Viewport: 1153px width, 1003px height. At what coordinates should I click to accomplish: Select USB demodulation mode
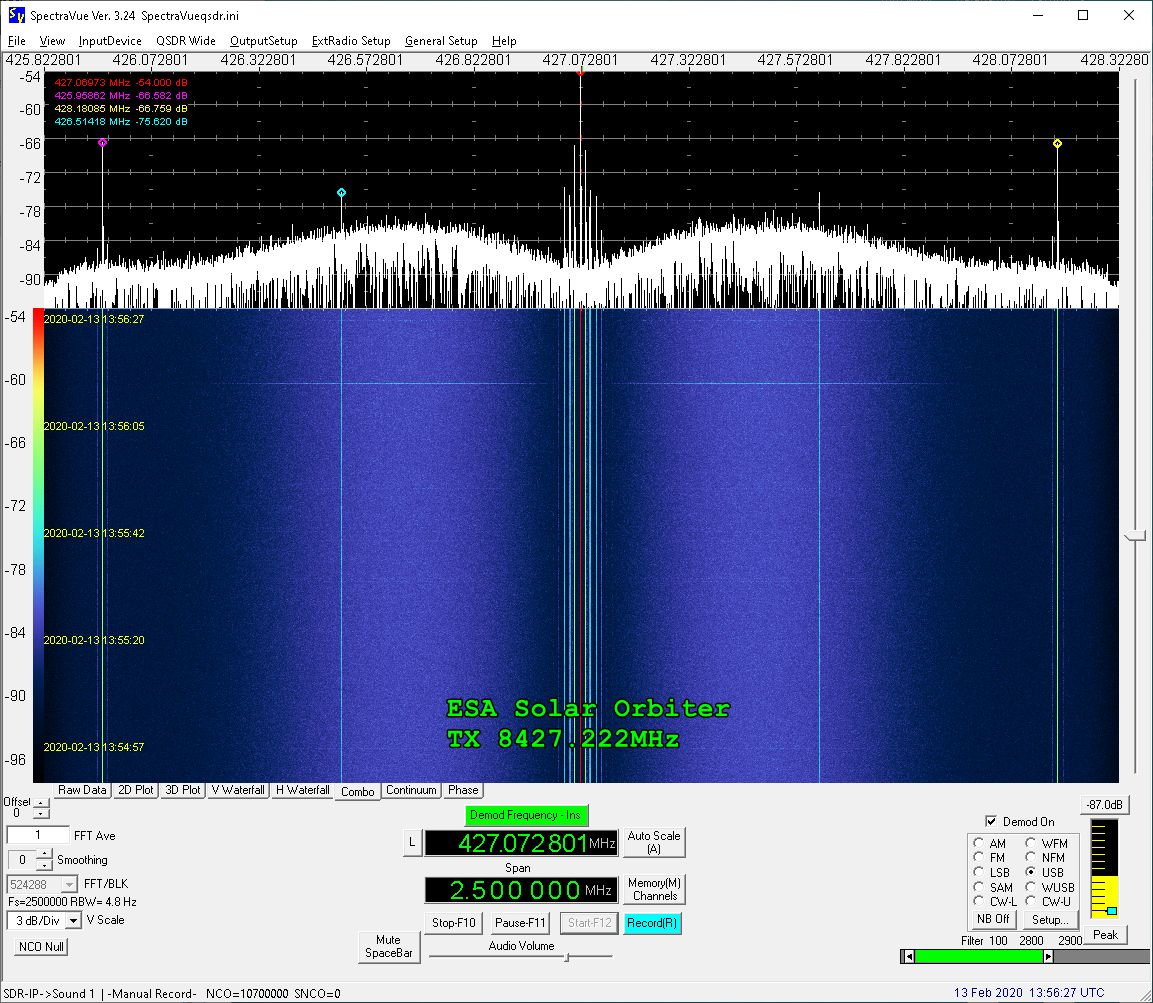click(1030, 872)
